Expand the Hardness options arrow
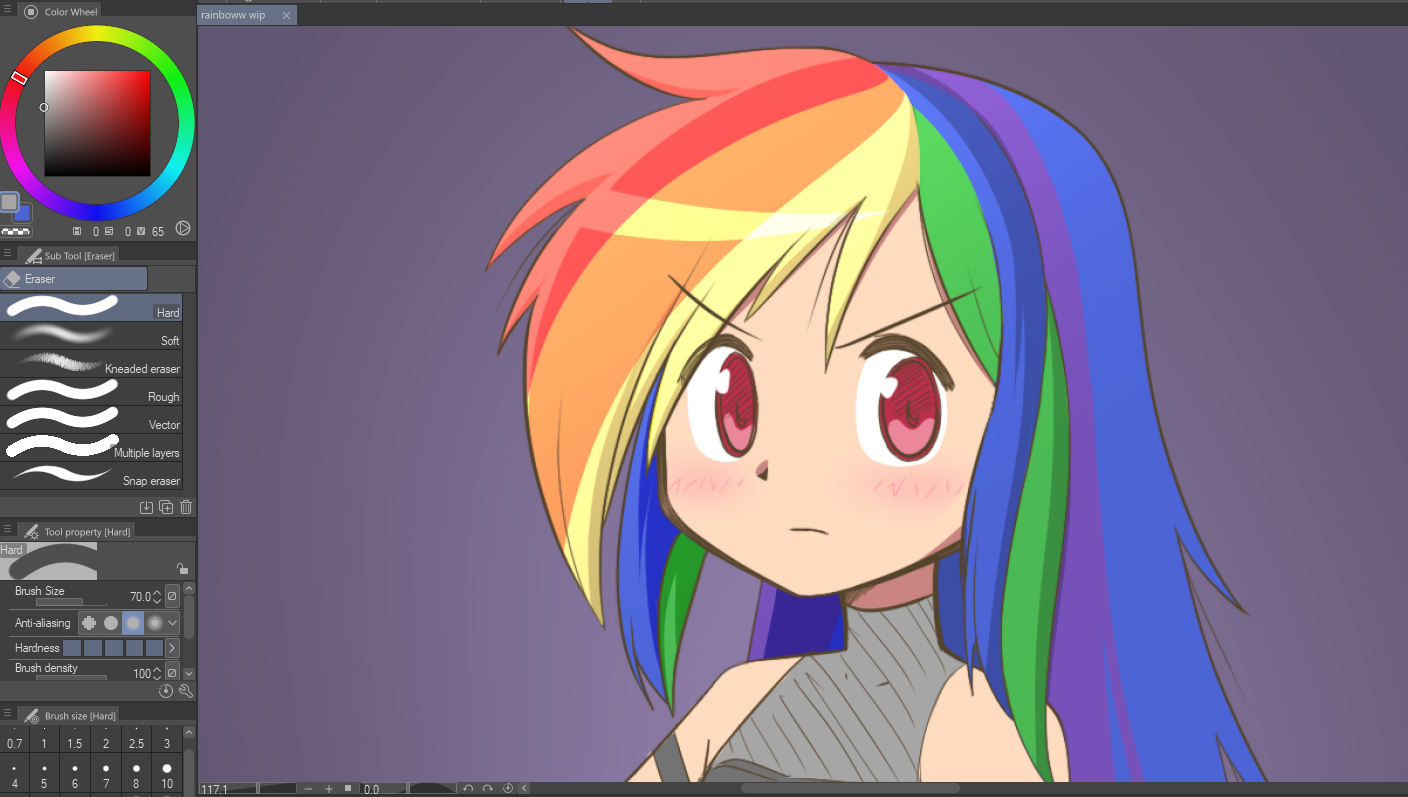 pos(172,648)
